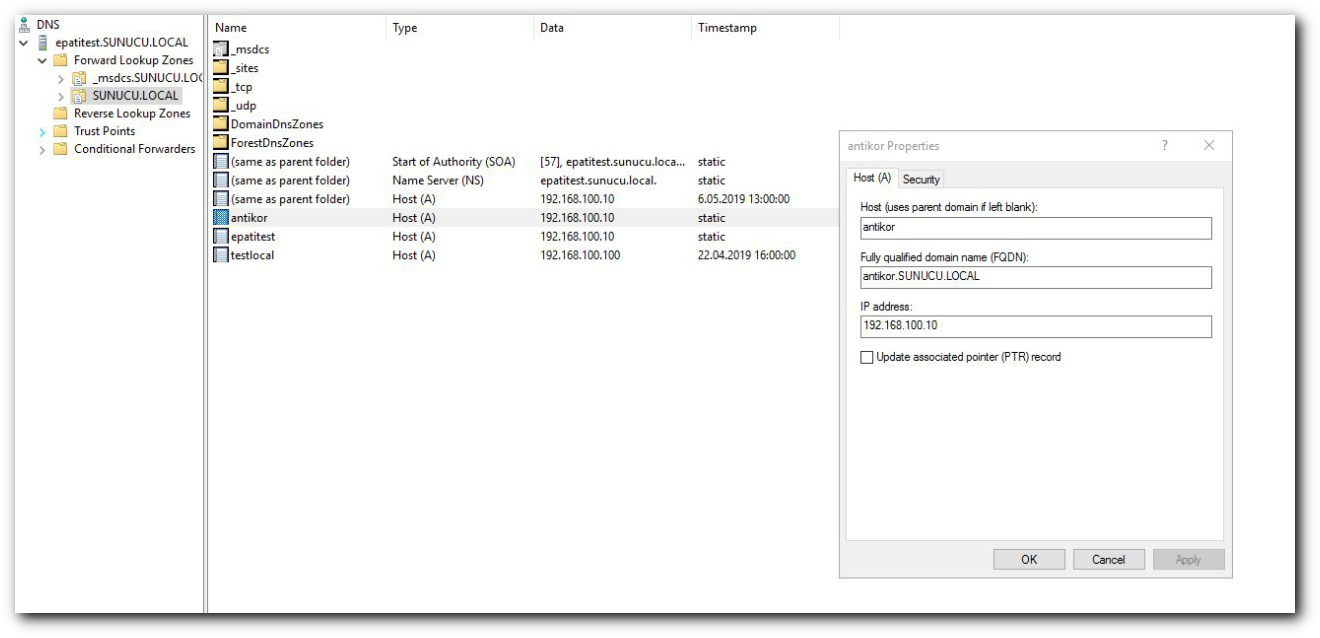
Task: Click the SUNUCU.LOCAL zone icon in the tree
Action: pos(79,96)
